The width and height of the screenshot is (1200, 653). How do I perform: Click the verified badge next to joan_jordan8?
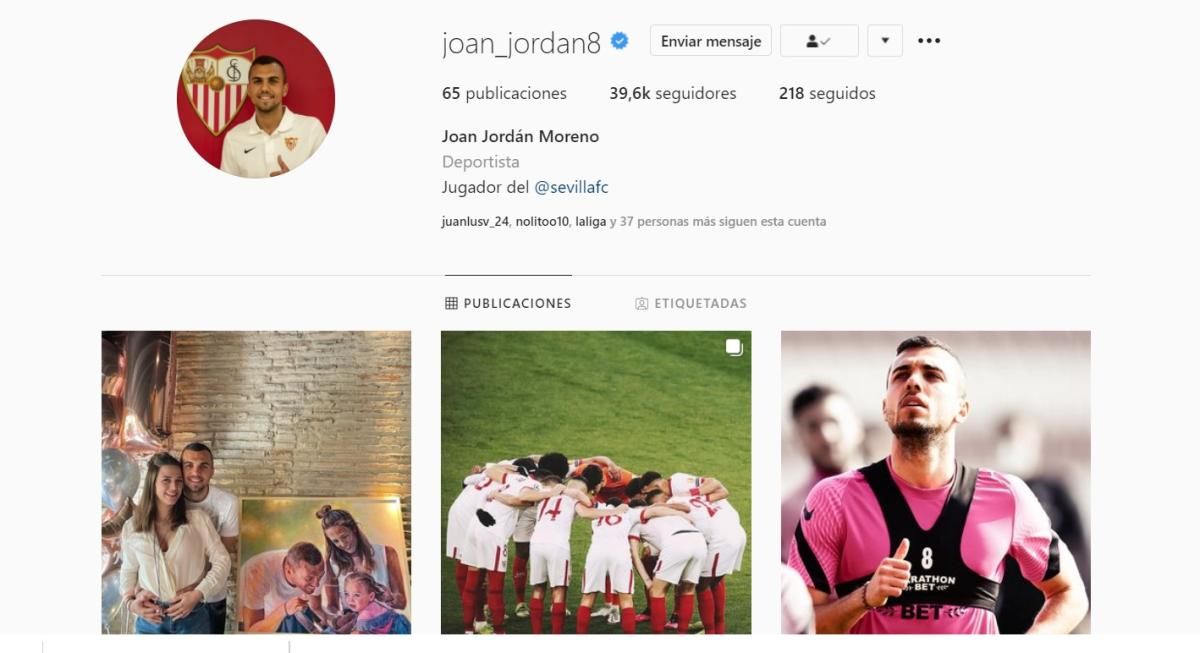pyautogui.click(x=620, y=41)
